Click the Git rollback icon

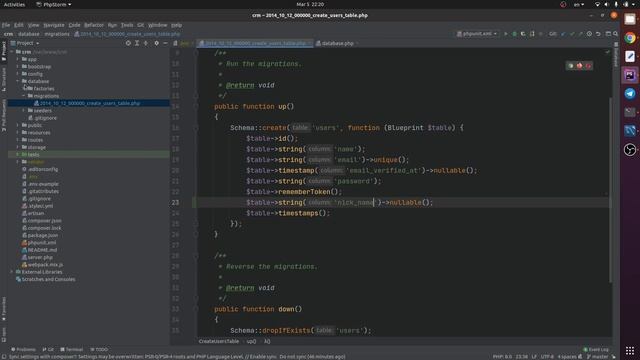[598, 34]
